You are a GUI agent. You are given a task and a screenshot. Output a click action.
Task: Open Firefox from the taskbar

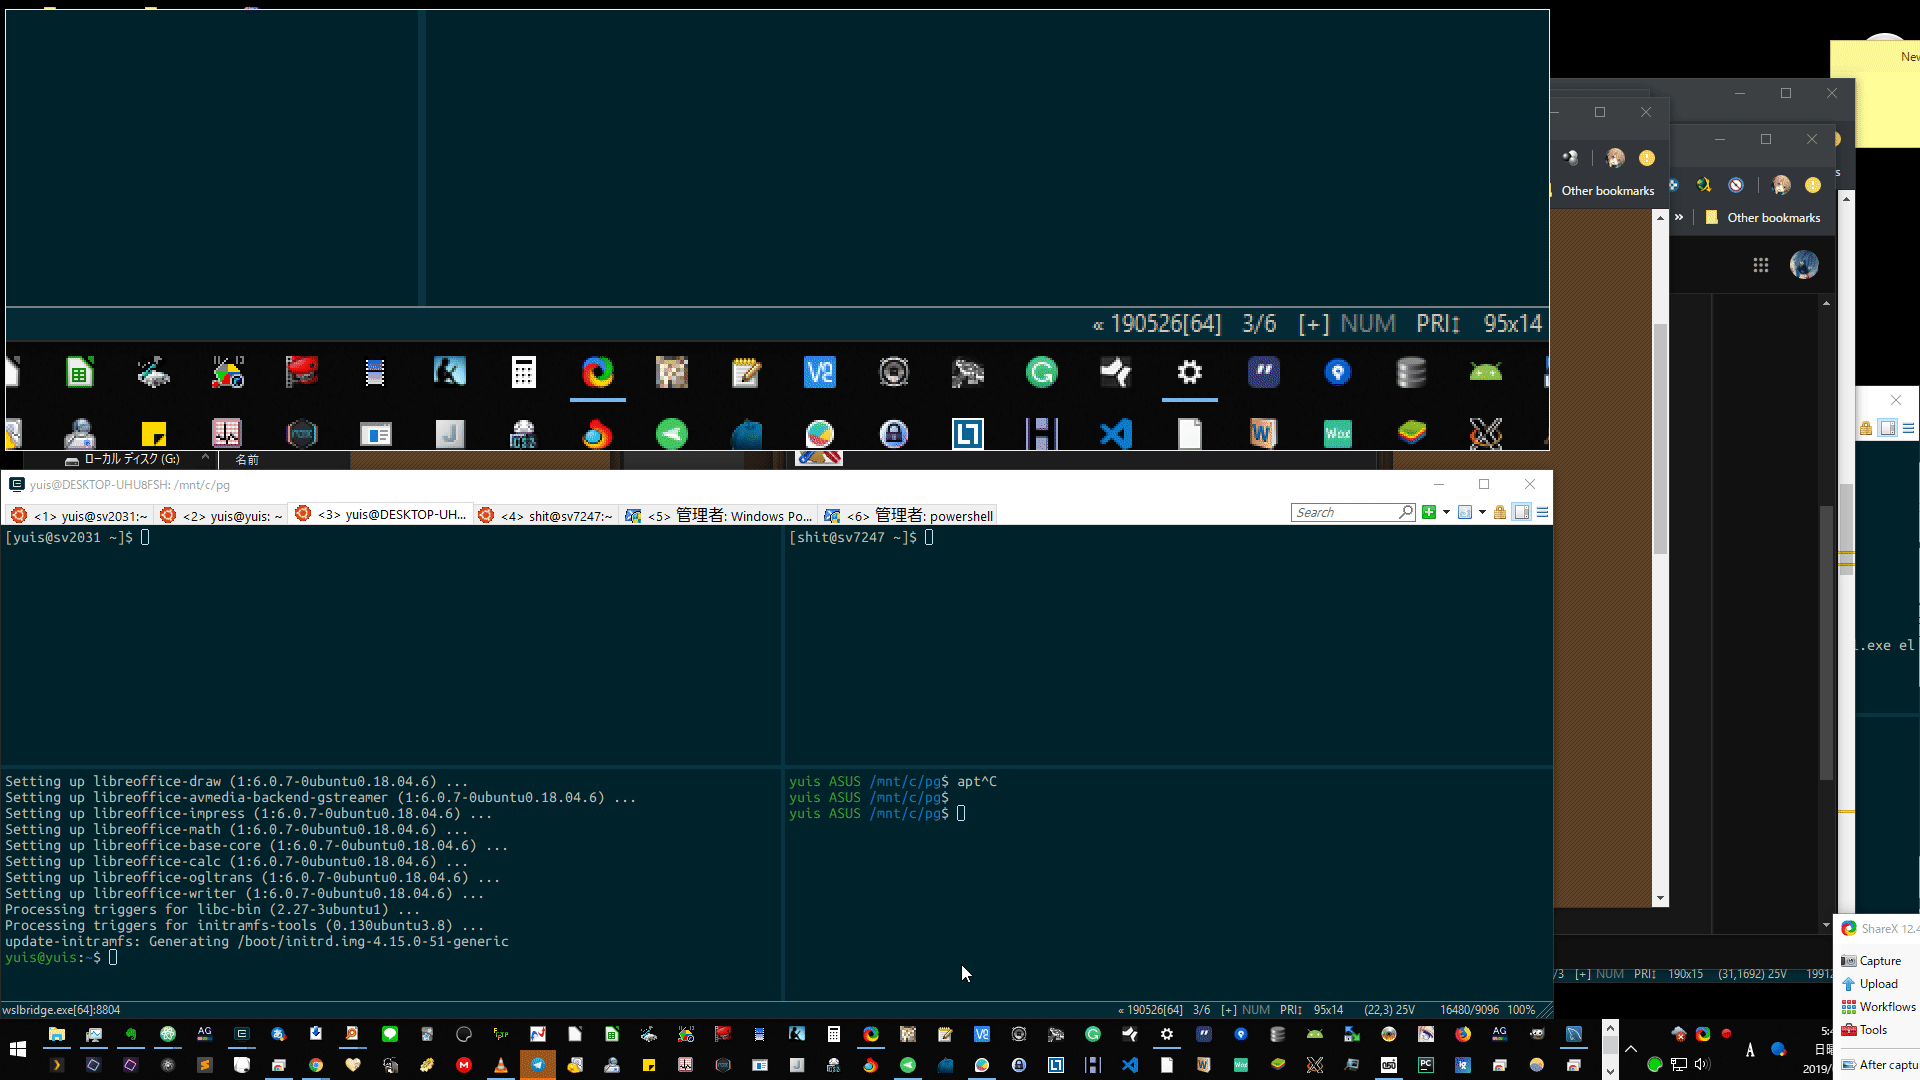[1463, 1034]
